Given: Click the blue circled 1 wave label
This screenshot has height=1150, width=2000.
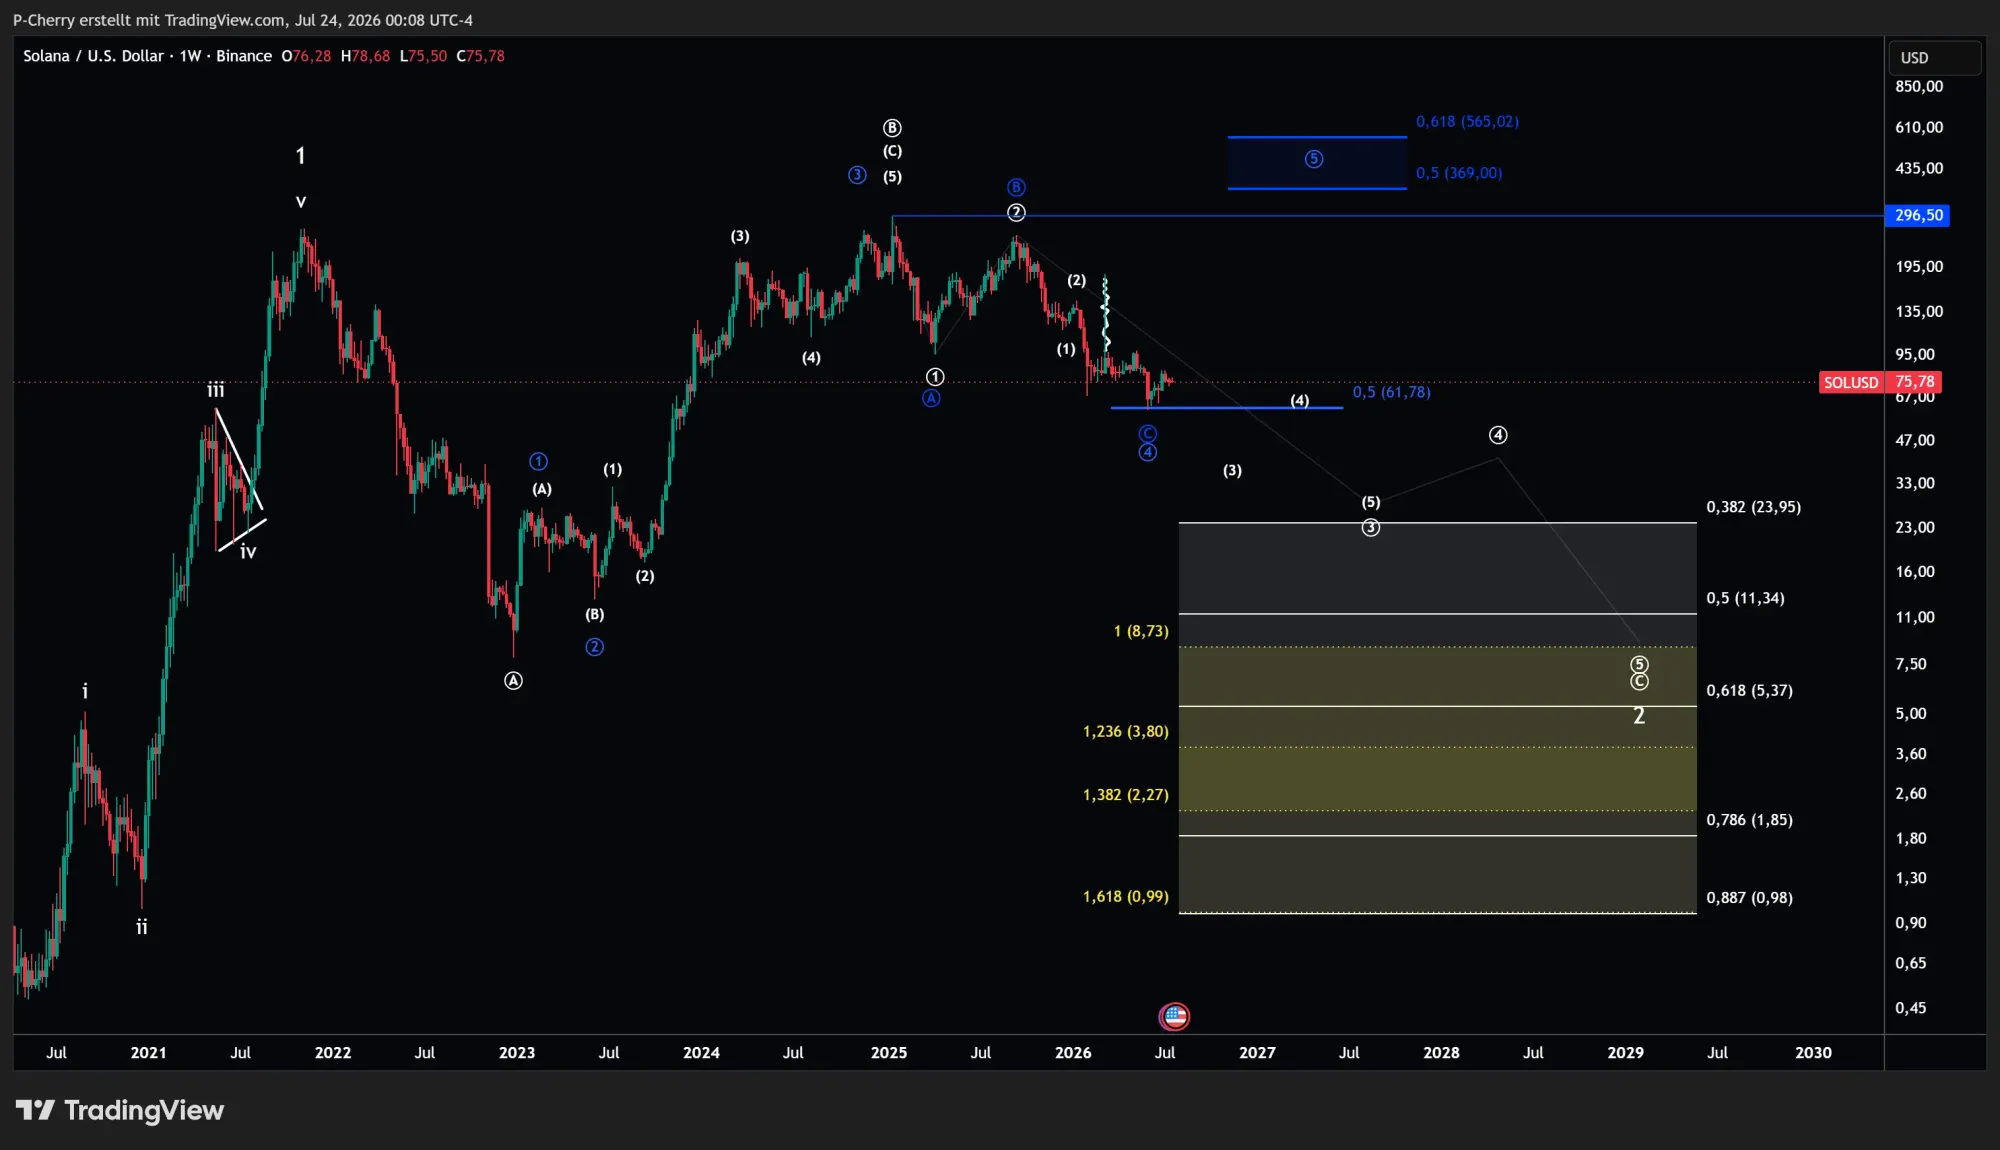Looking at the screenshot, I should click(538, 461).
